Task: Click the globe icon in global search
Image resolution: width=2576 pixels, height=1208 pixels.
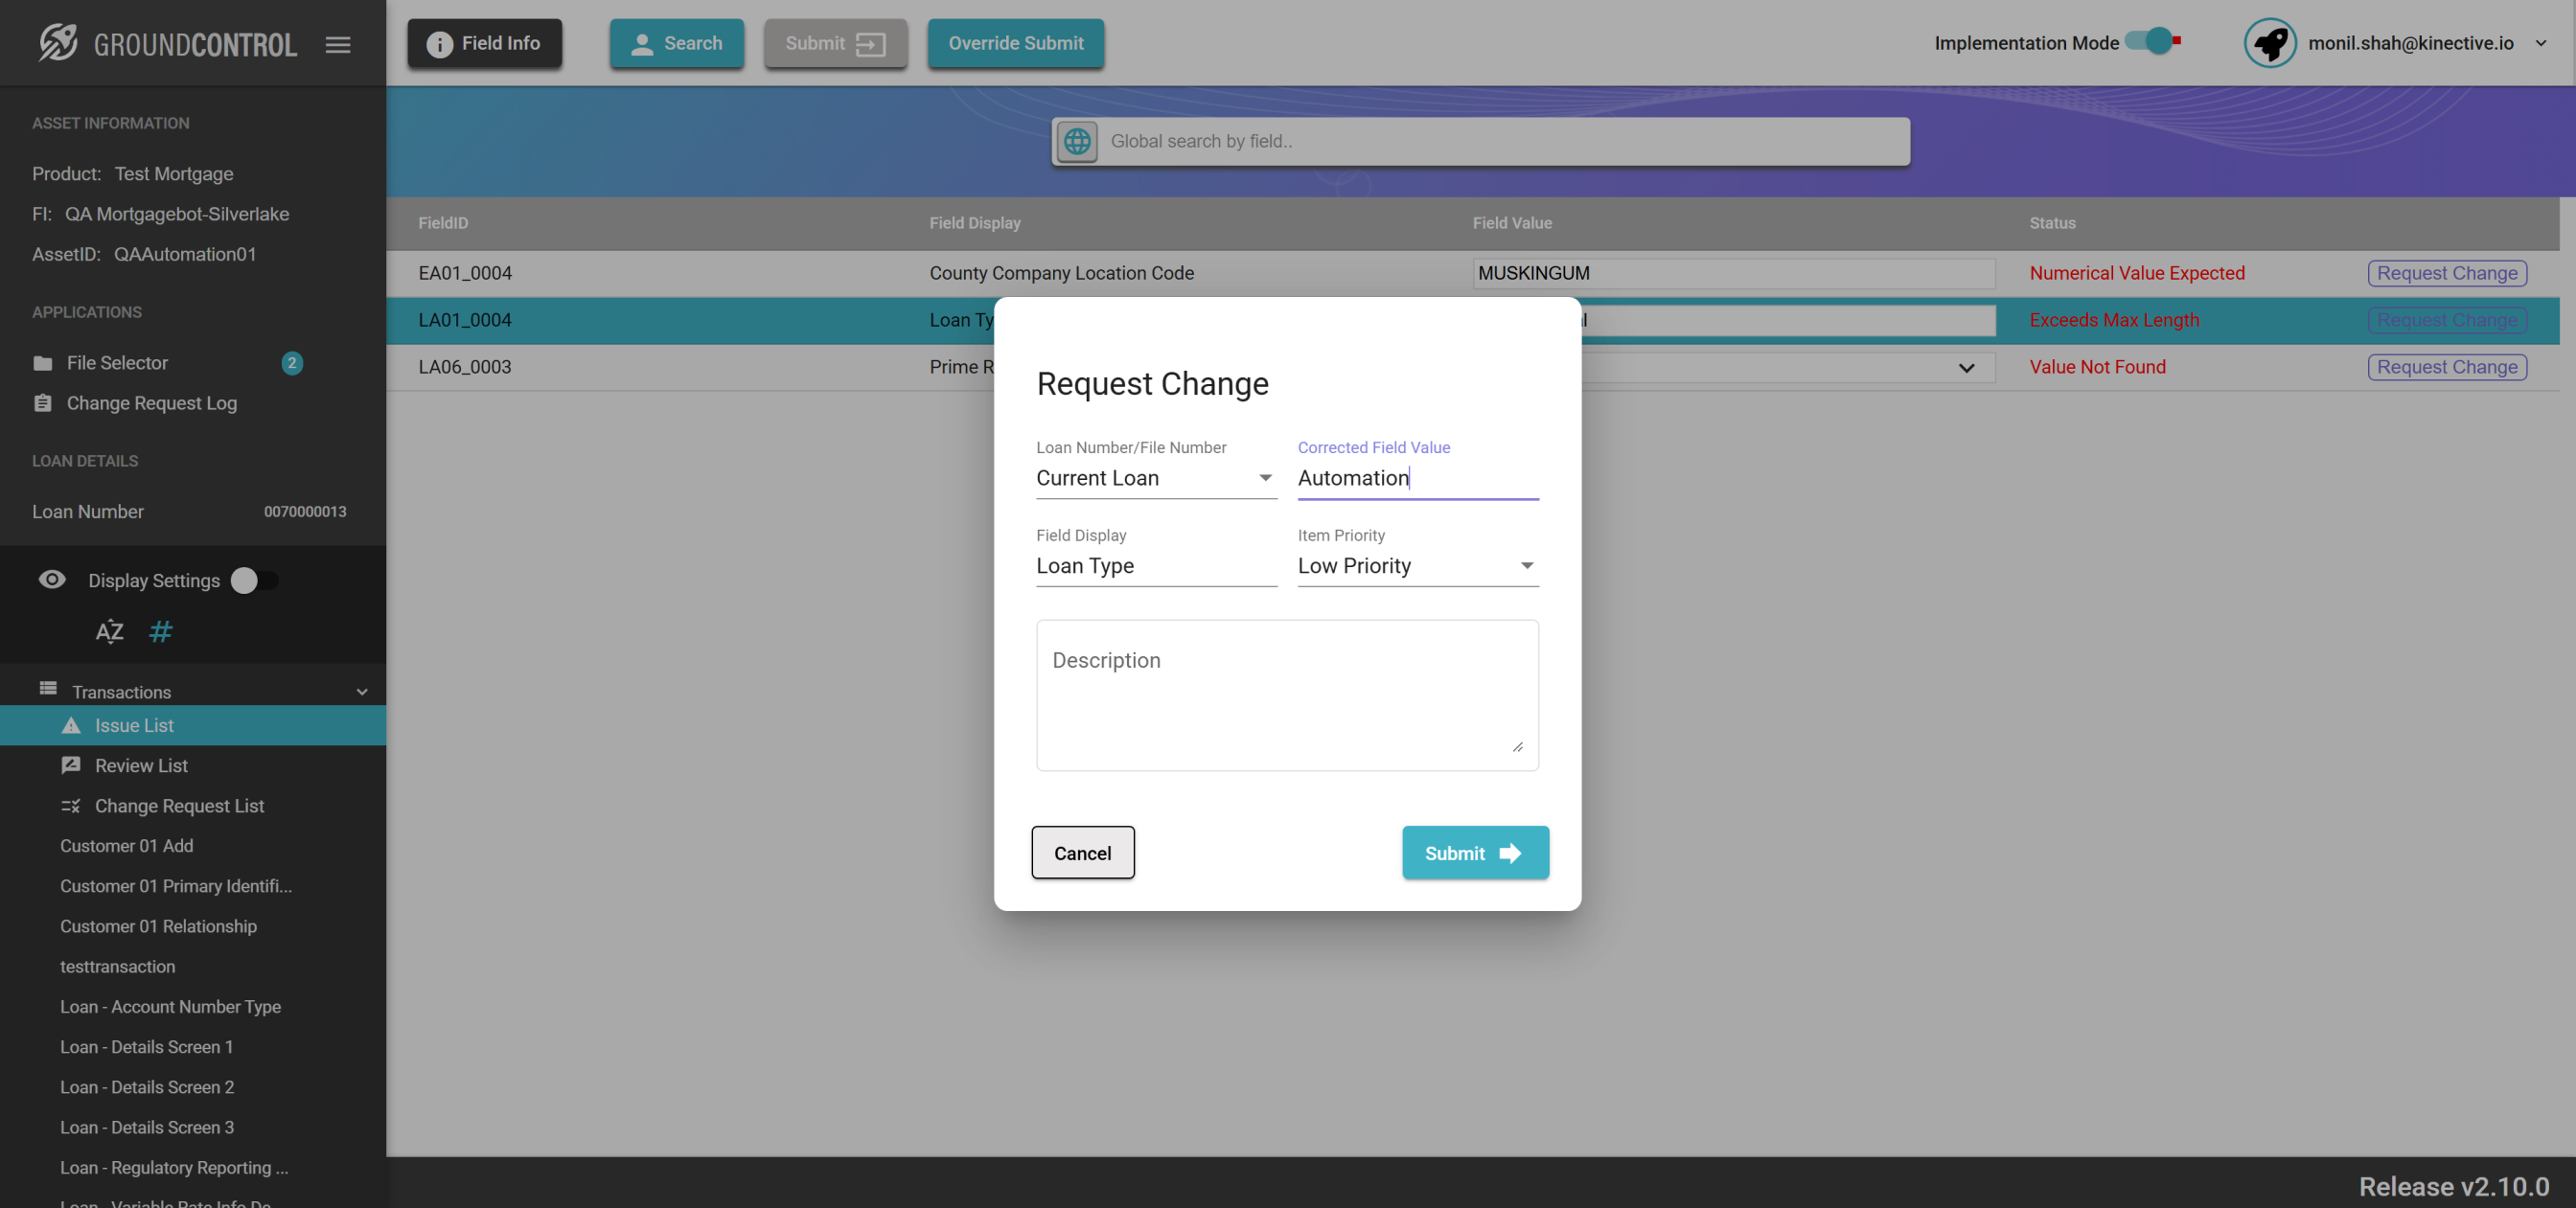Action: pos(1077,141)
